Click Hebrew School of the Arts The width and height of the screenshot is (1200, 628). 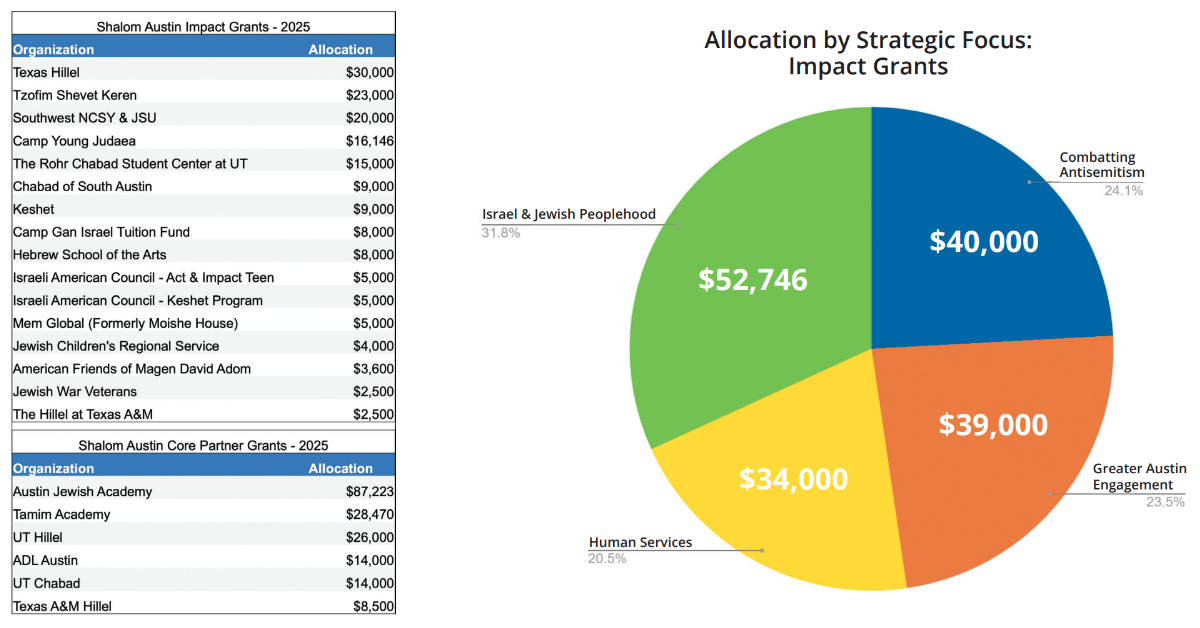pos(89,255)
